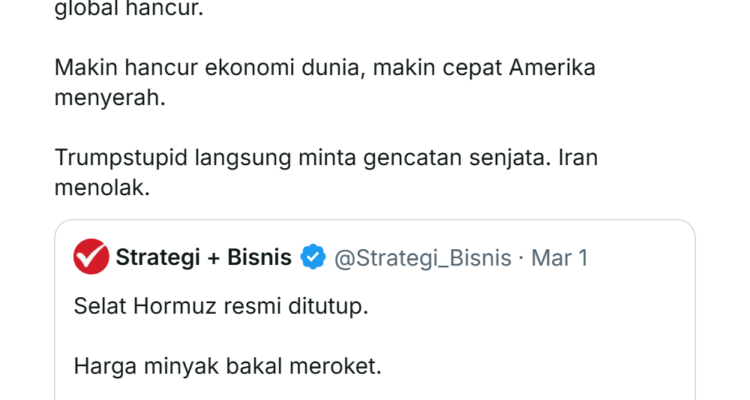Click the word 'Iran' in the post

click(x=576, y=158)
